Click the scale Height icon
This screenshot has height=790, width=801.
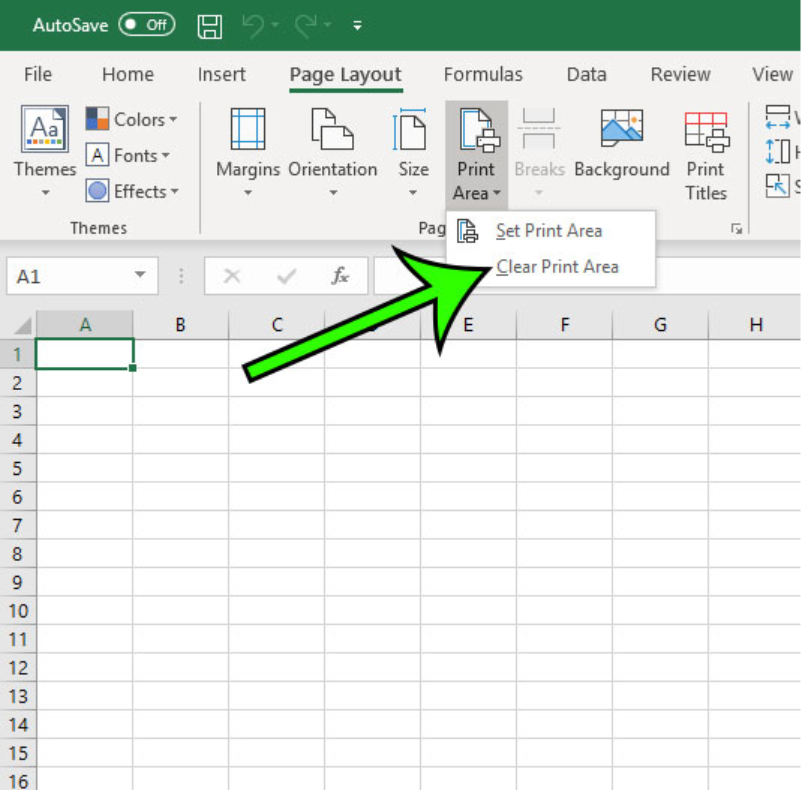pos(778,151)
